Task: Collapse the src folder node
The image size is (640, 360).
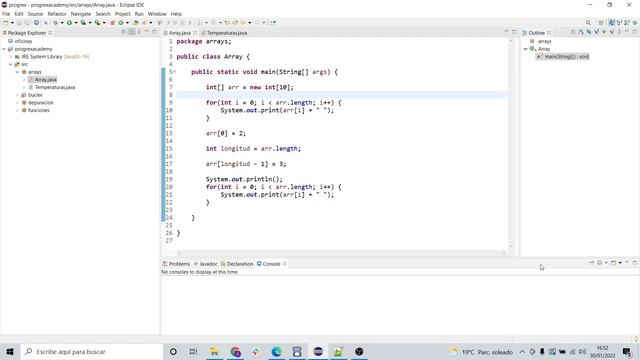Action: [11, 64]
